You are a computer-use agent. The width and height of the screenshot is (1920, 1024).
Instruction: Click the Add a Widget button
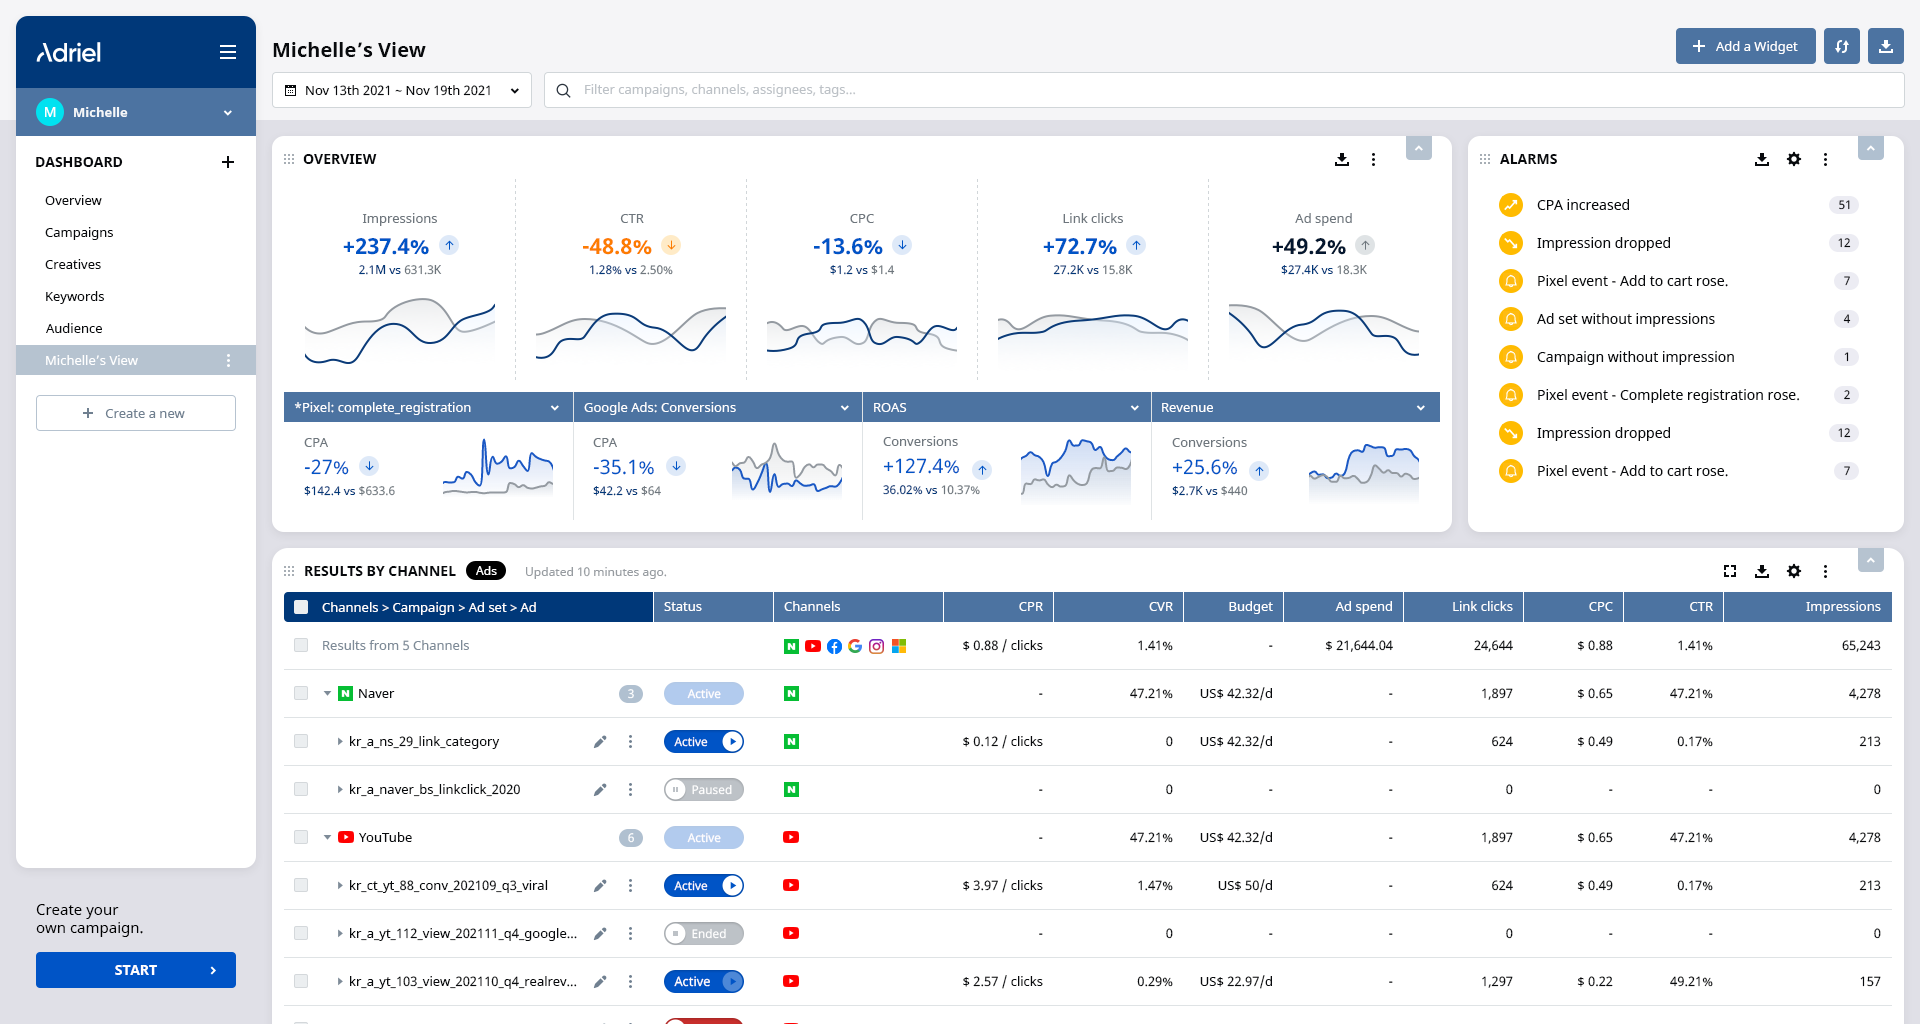click(1745, 46)
